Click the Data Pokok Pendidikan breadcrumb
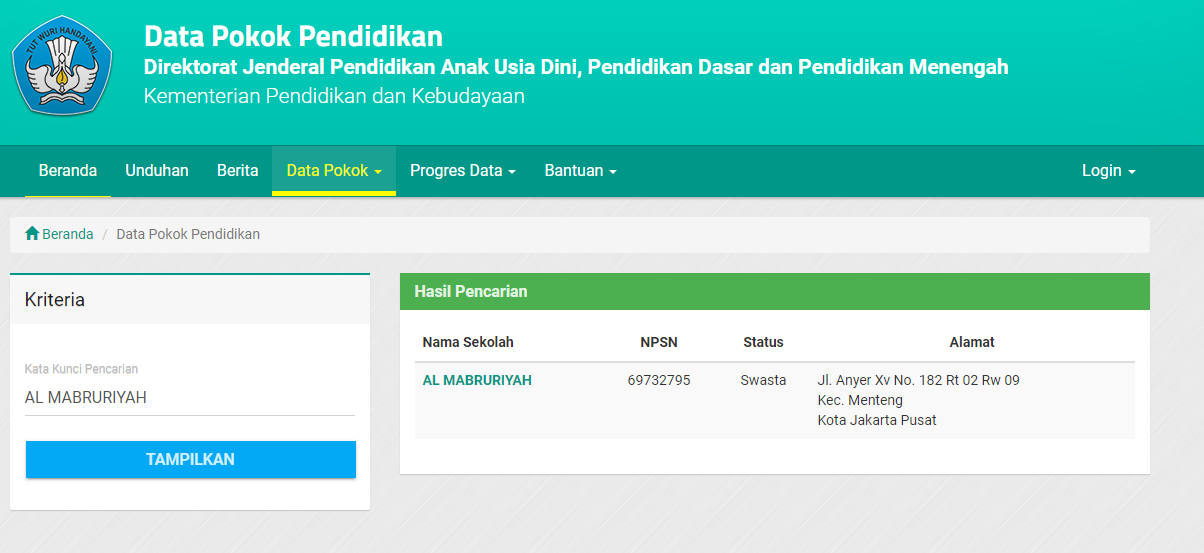 point(188,234)
